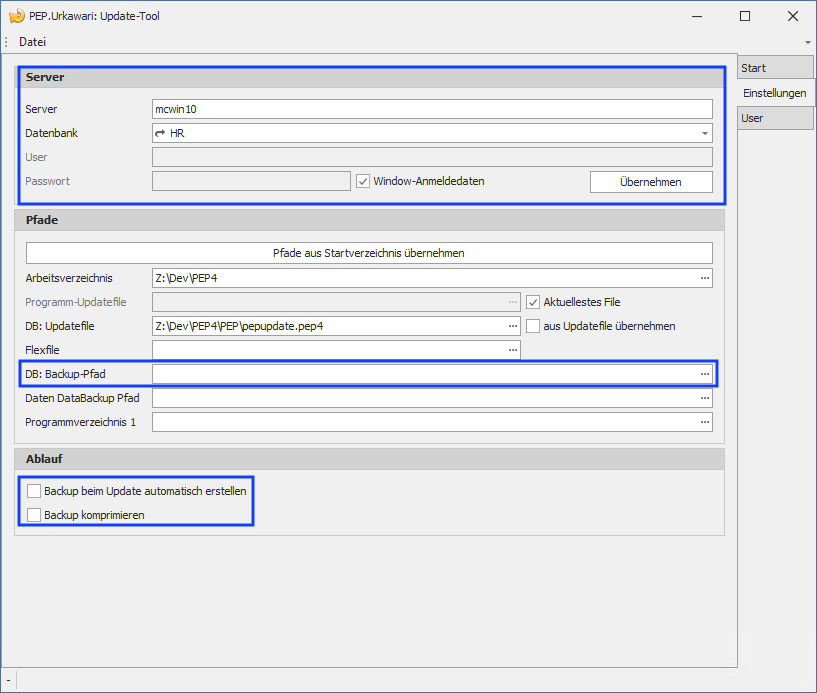Open the Datei menu

click(x=32, y=42)
